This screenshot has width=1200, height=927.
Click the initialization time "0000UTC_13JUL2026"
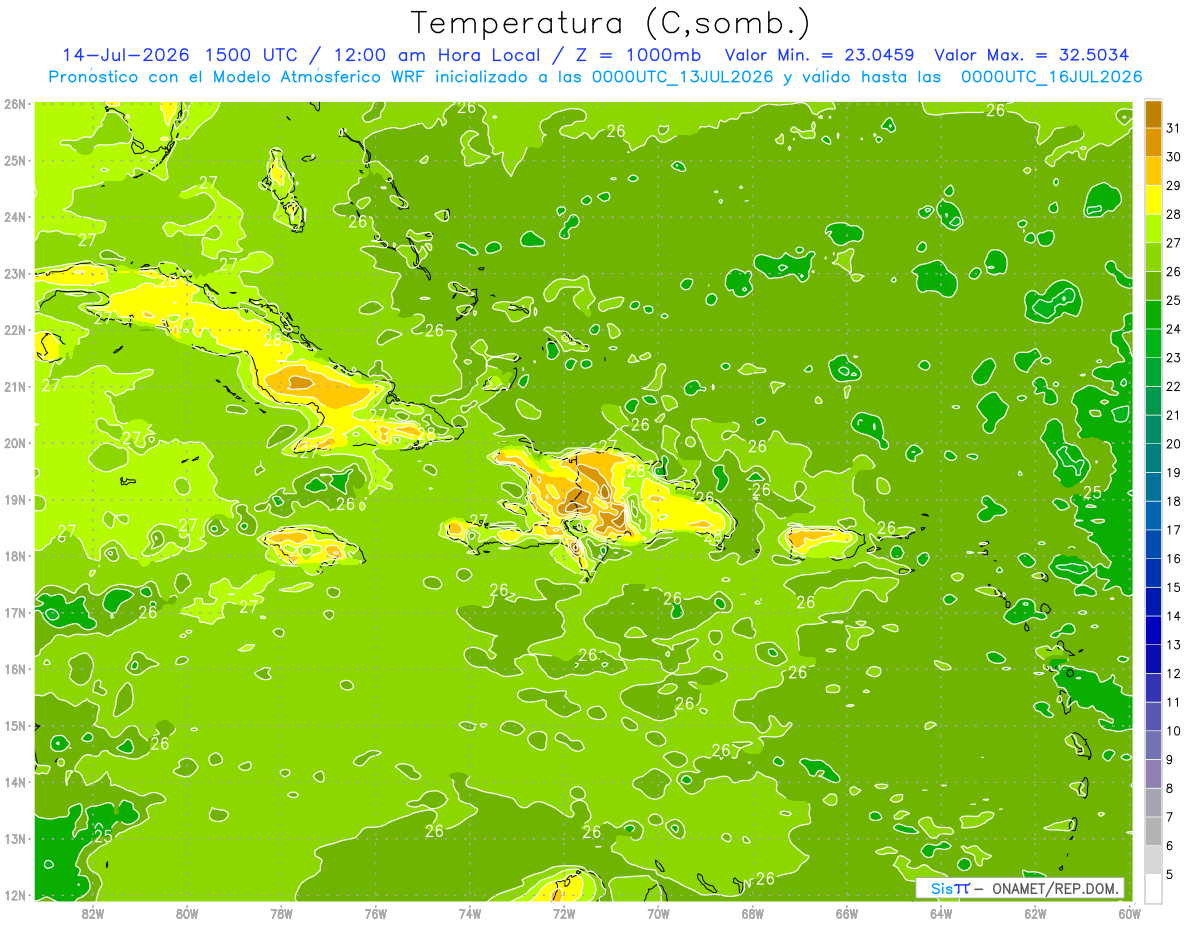point(683,77)
